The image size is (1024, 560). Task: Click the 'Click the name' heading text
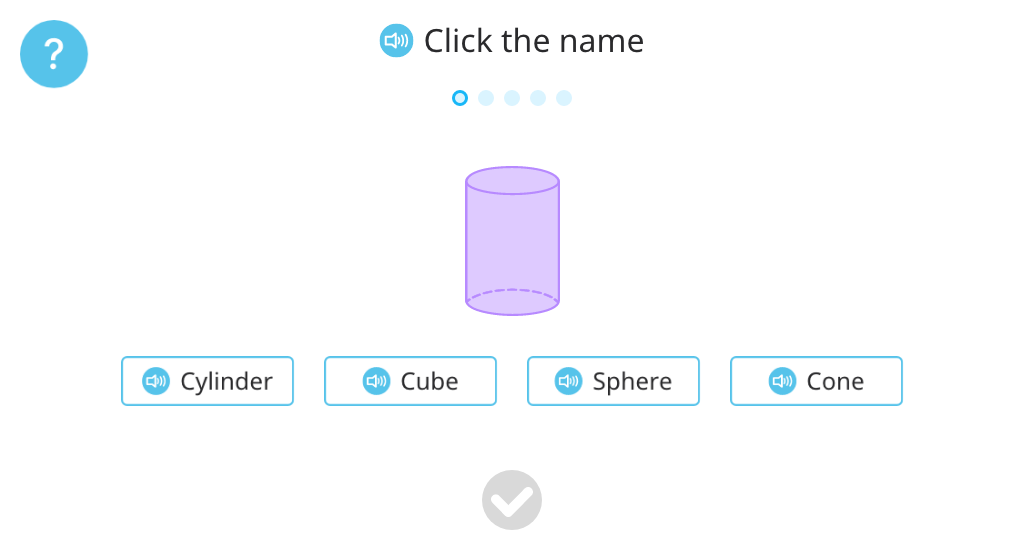(x=534, y=41)
